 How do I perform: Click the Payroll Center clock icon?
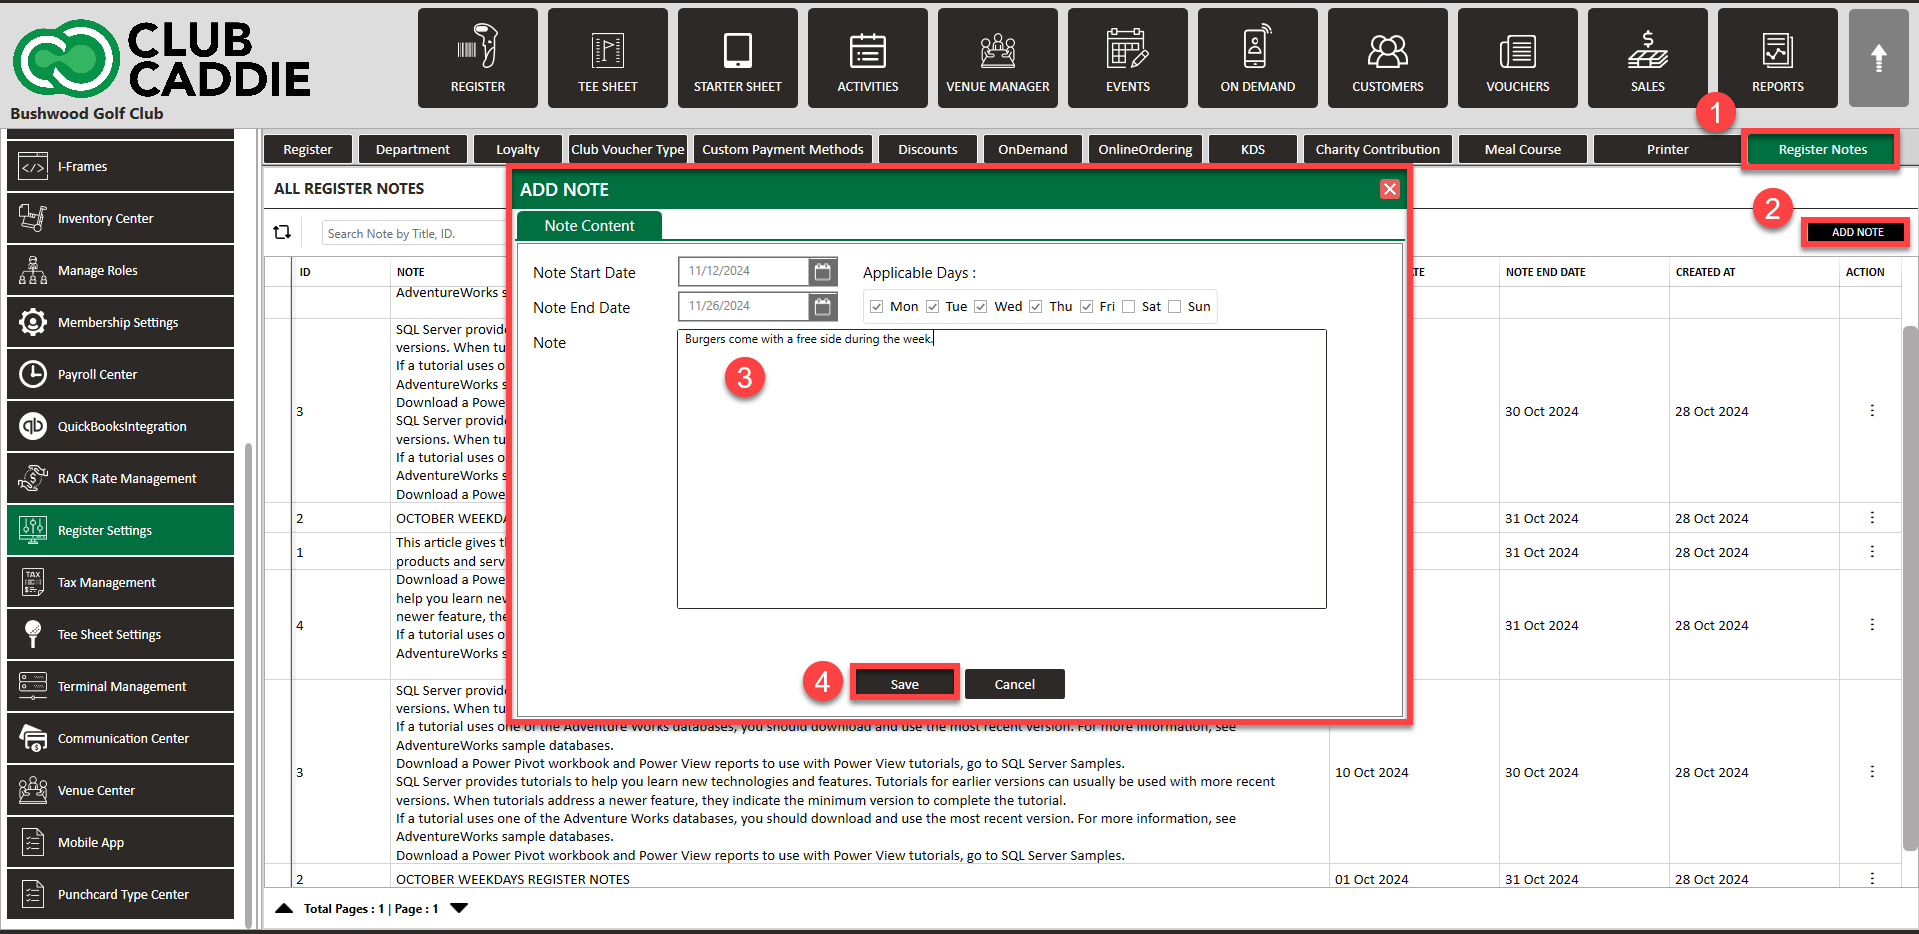[33, 374]
